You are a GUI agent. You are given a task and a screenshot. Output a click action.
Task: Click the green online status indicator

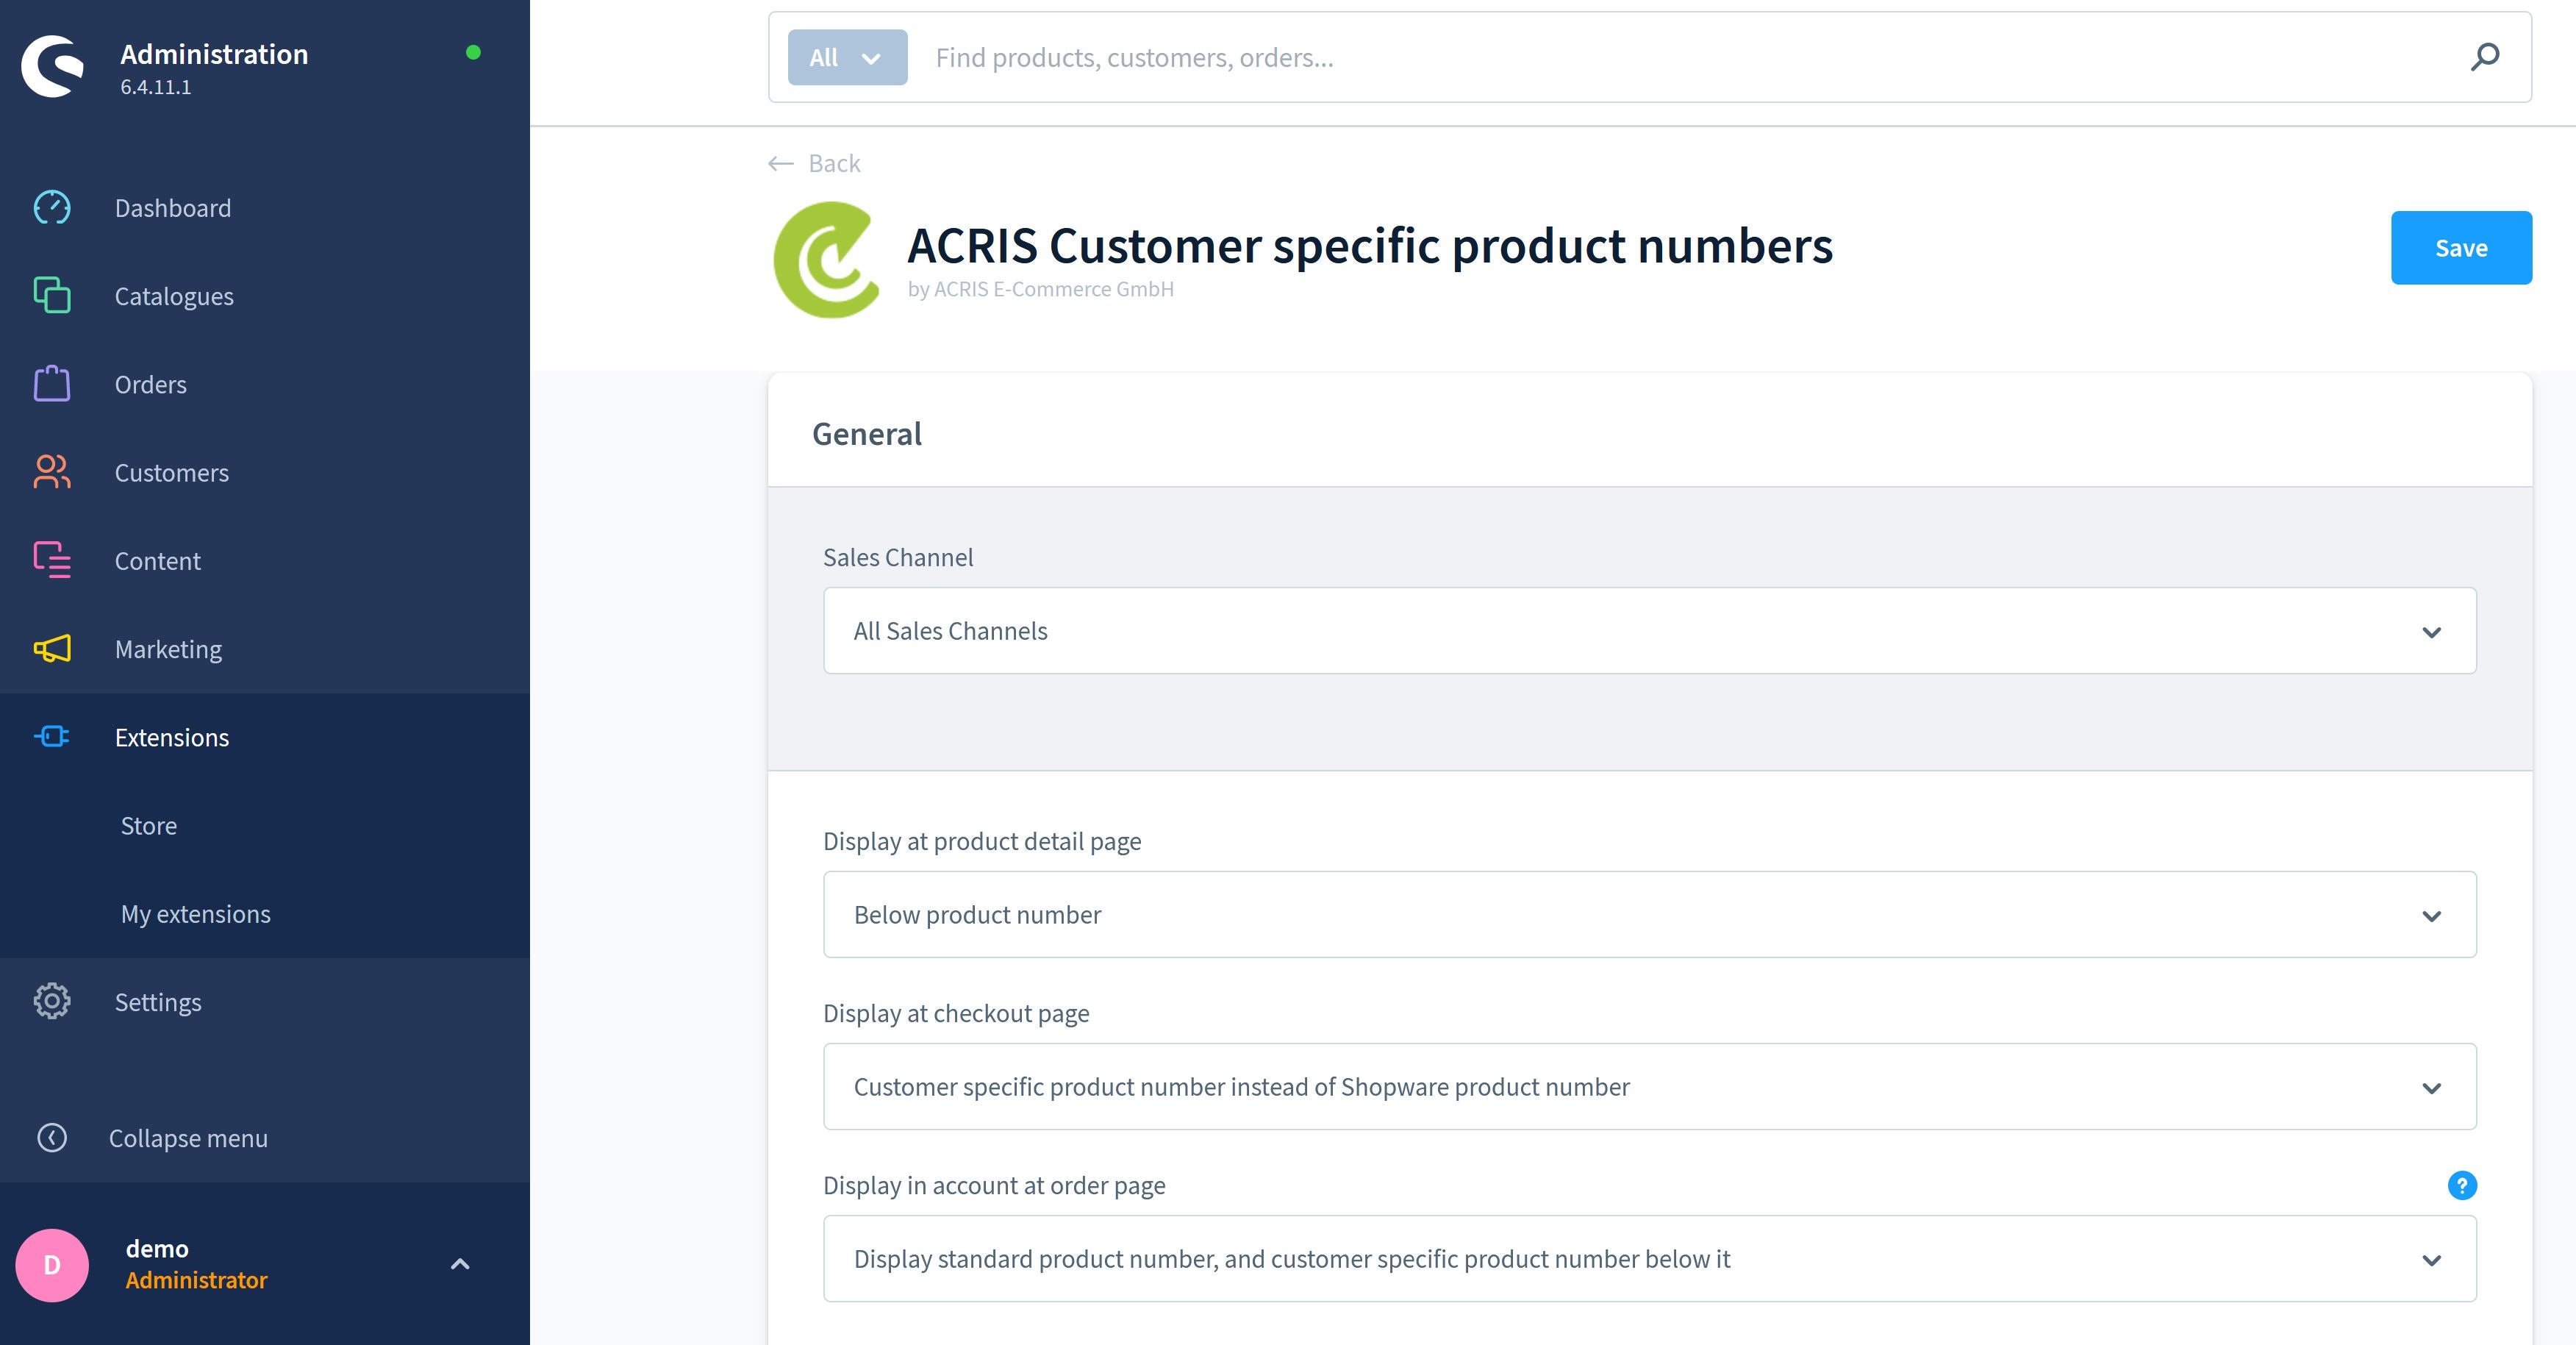click(474, 52)
